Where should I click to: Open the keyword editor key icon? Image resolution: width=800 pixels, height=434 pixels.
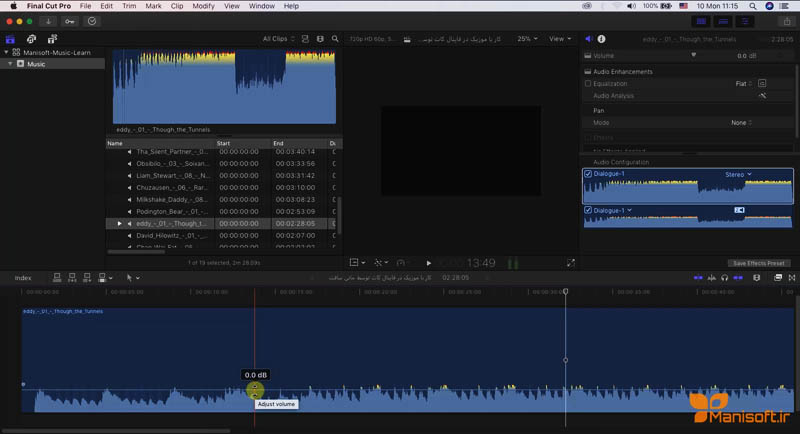coord(70,21)
